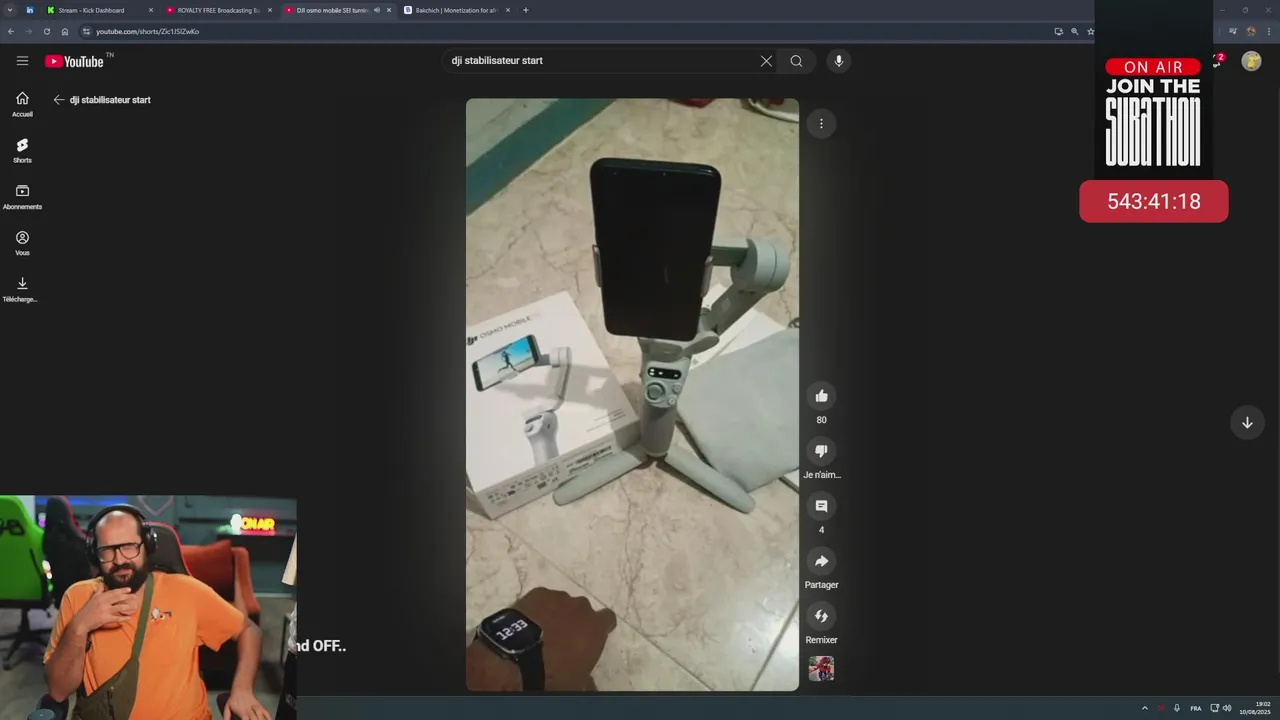Close the Stream - Kick Dashboard tab
This screenshot has width=1280, height=720.
click(151, 10)
